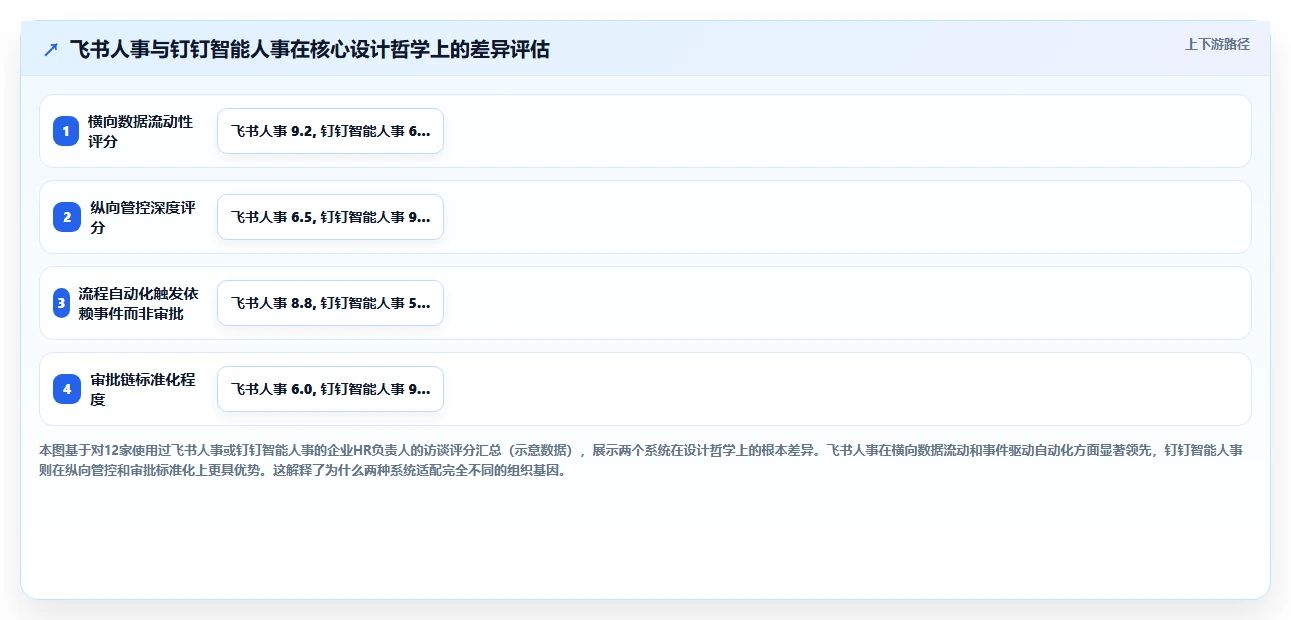Viewport: 1291px width, 620px height.
Task: Click empty area of the third row card
Action: [x=845, y=303]
